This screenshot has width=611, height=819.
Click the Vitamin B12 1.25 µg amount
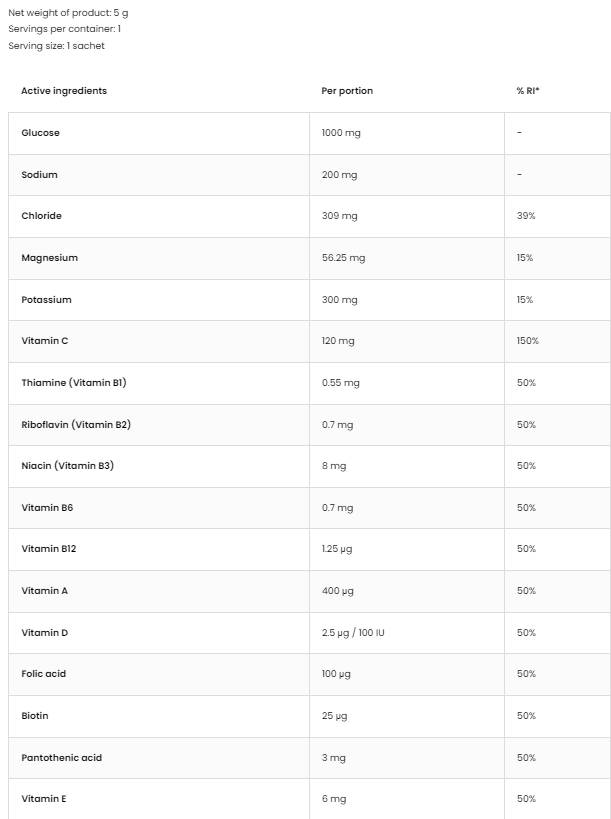point(337,549)
